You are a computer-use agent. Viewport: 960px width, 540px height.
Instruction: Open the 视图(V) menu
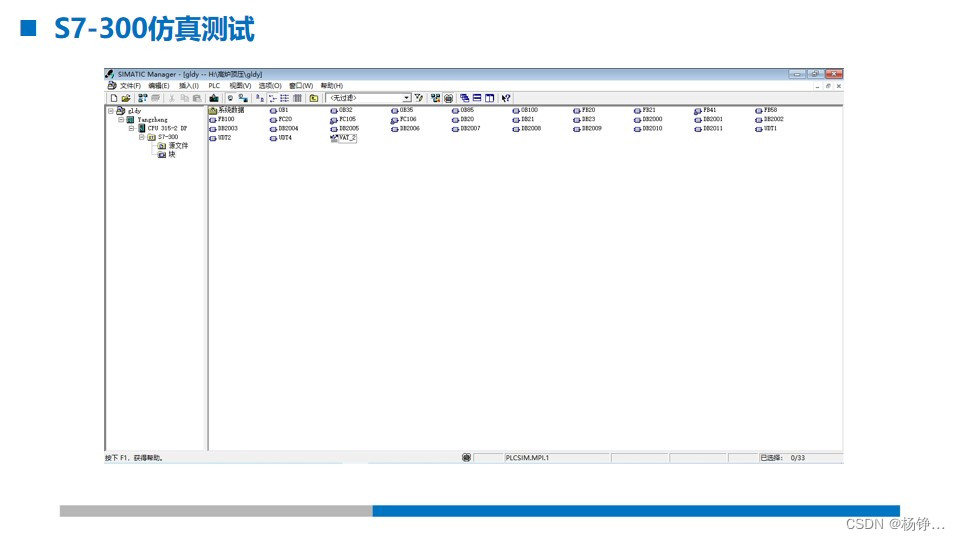click(x=240, y=86)
